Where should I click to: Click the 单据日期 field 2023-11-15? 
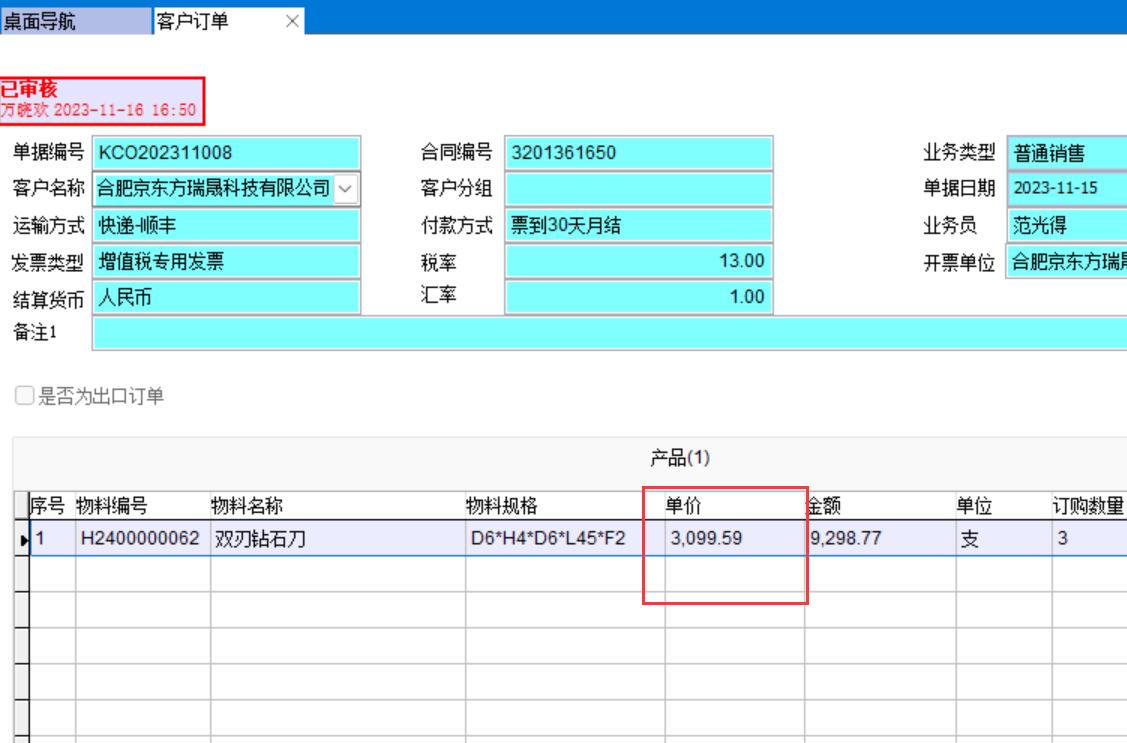pyautogui.click(x=1065, y=188)
